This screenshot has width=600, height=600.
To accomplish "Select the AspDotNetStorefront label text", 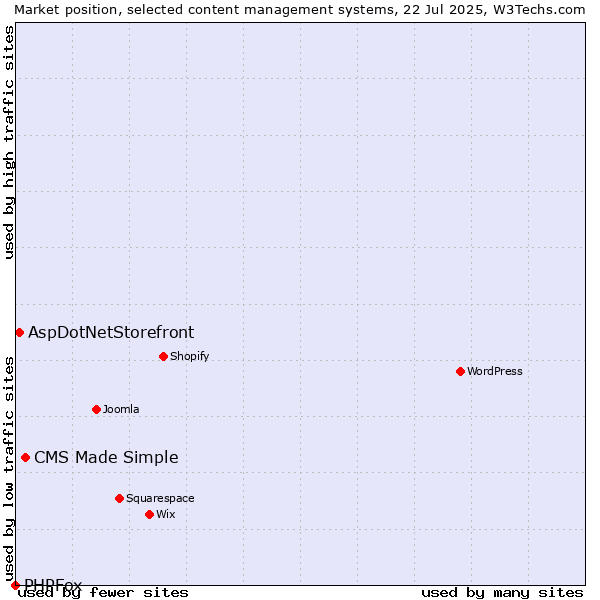I will pyautogui.click(x=111, y=332).
